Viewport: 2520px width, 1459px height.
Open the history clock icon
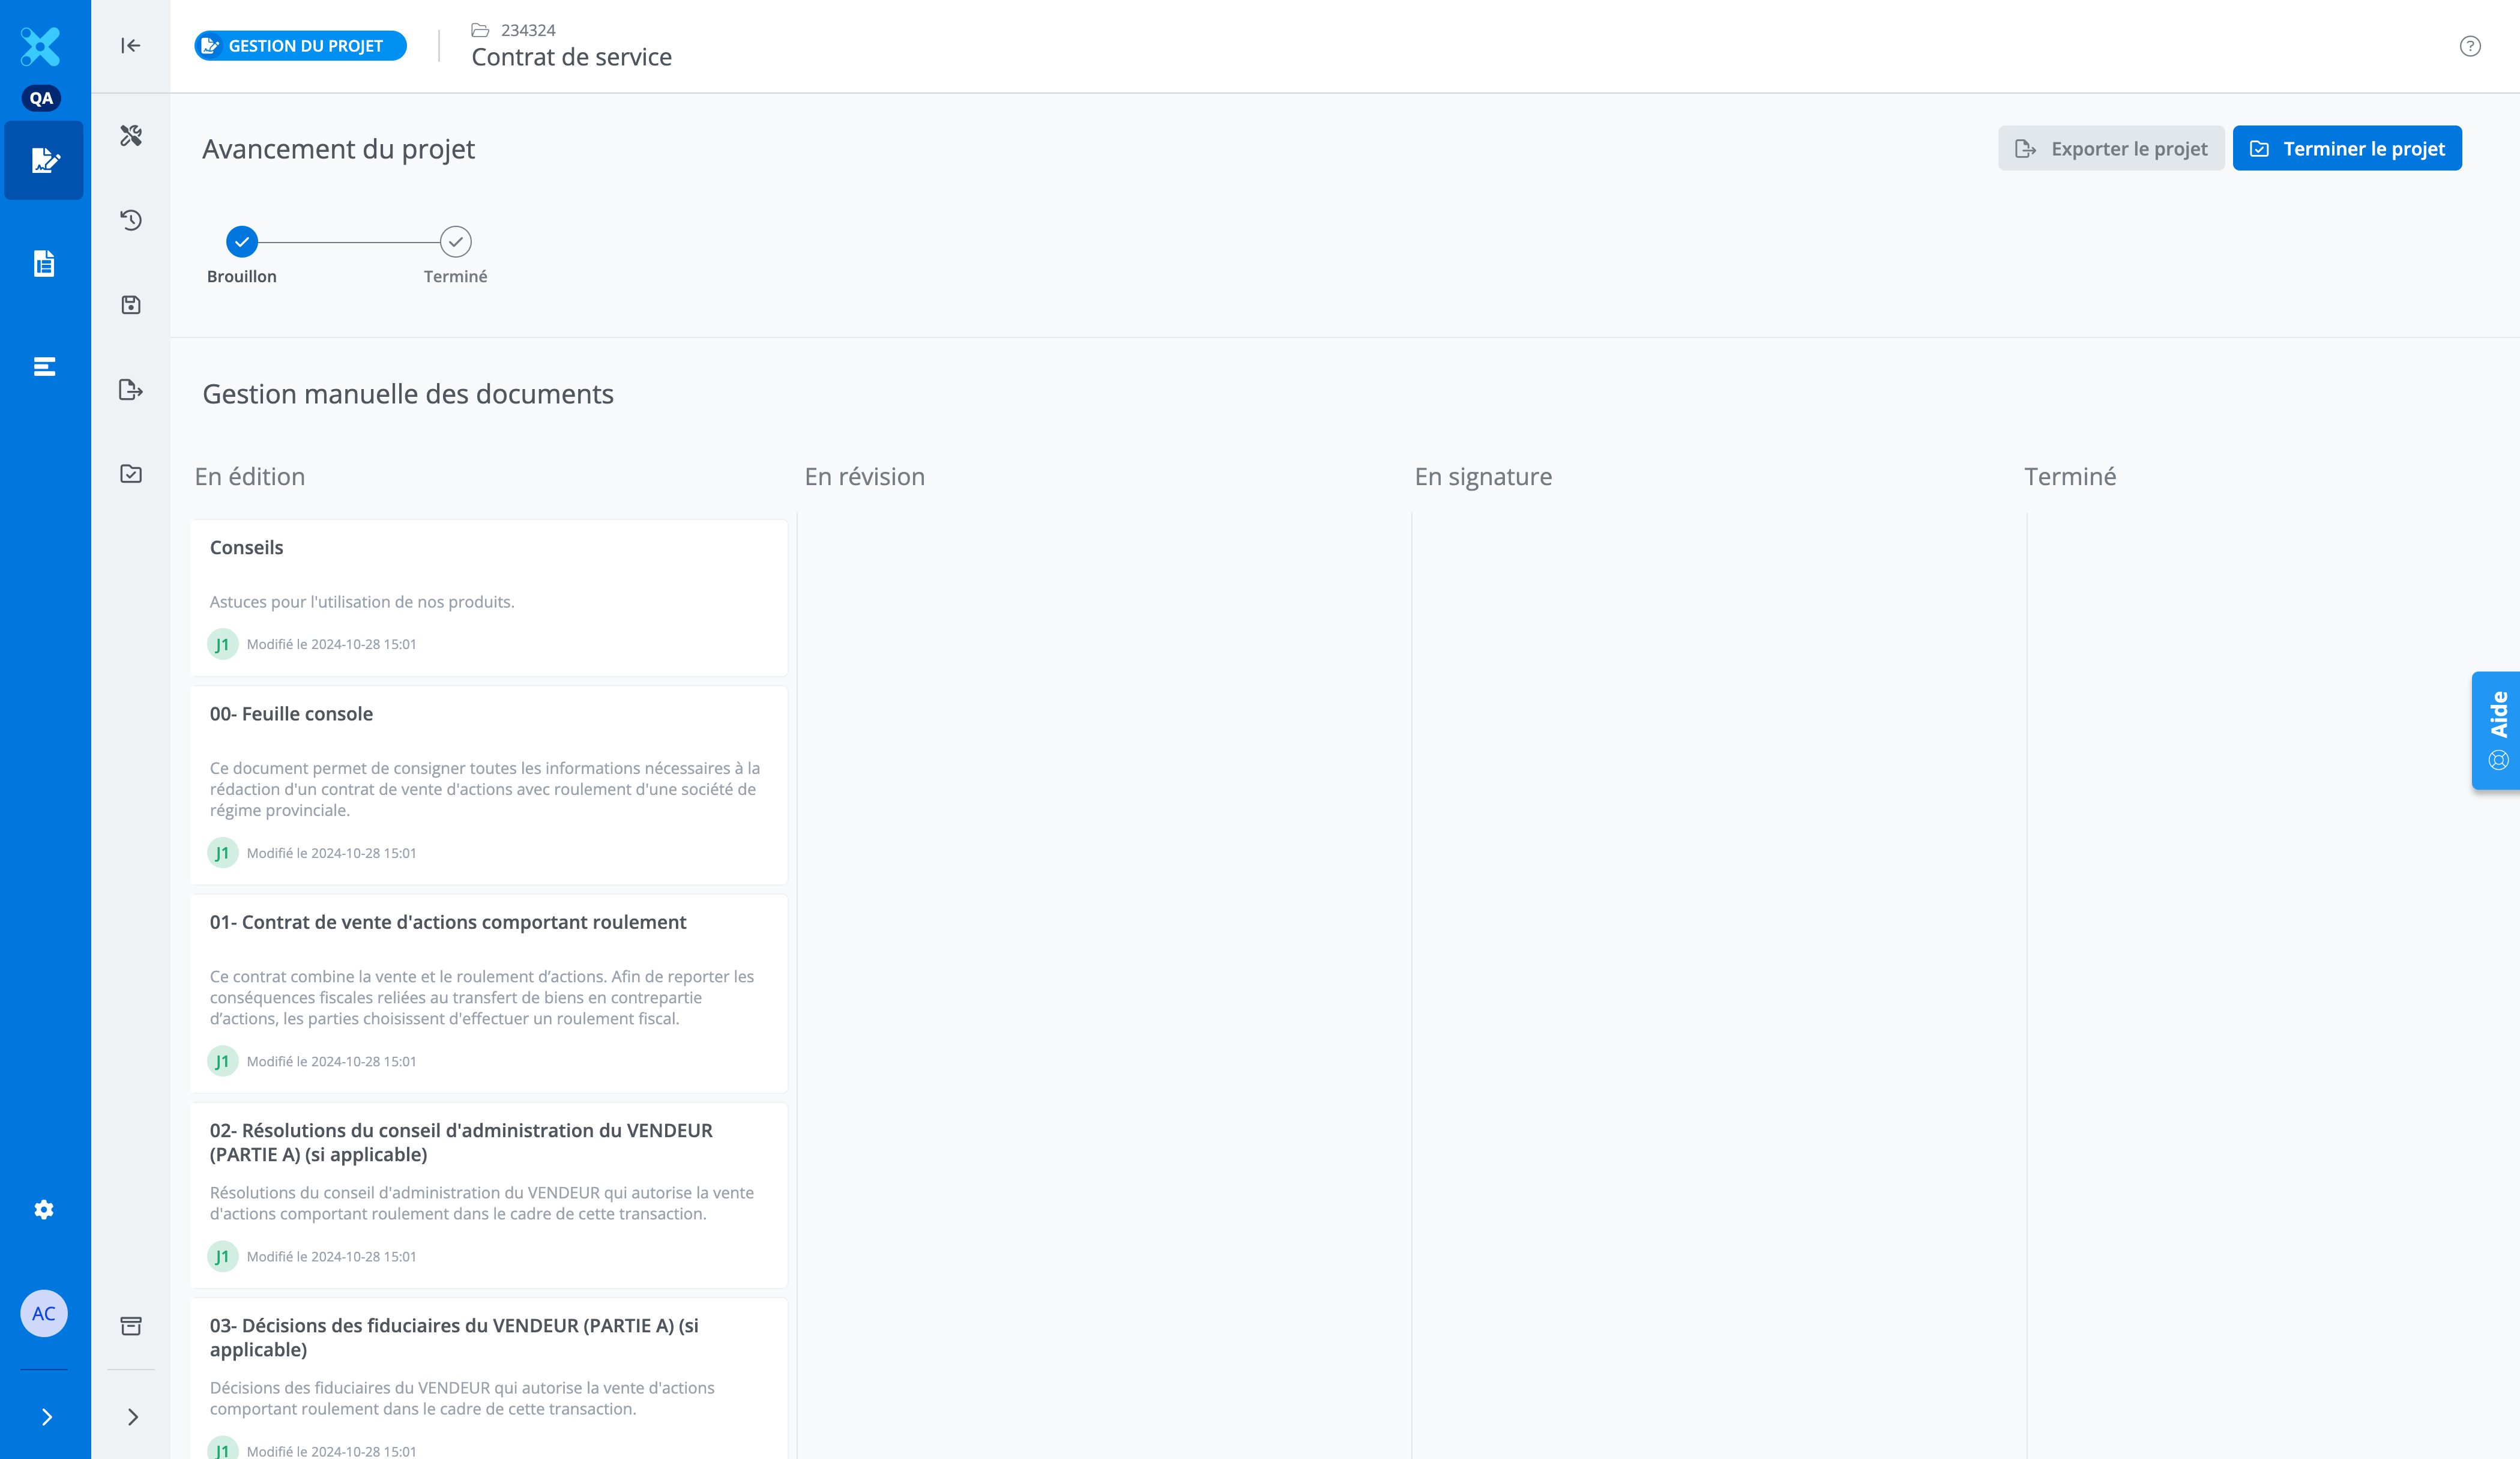(x=131, y=220)
